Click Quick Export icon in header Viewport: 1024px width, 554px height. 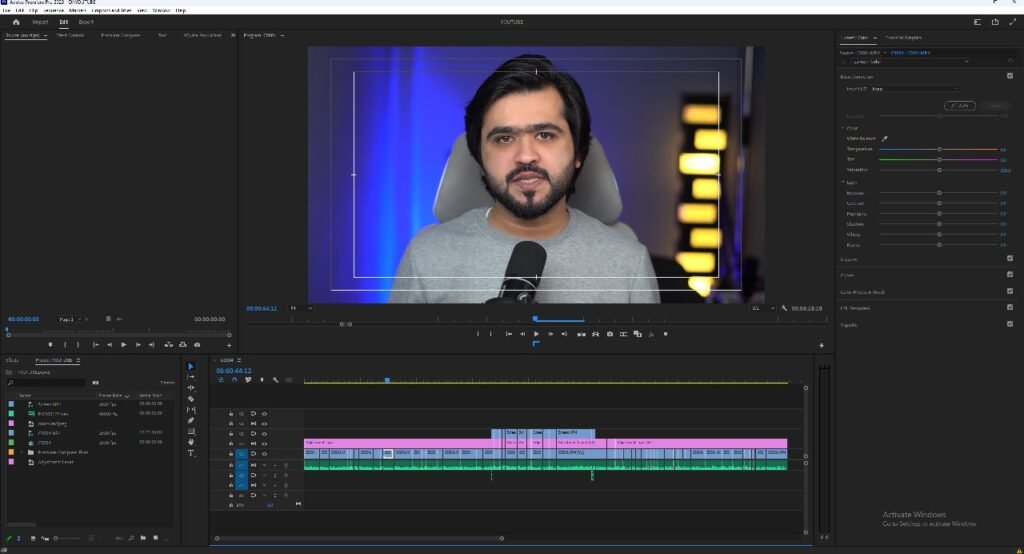pos(995,22)
